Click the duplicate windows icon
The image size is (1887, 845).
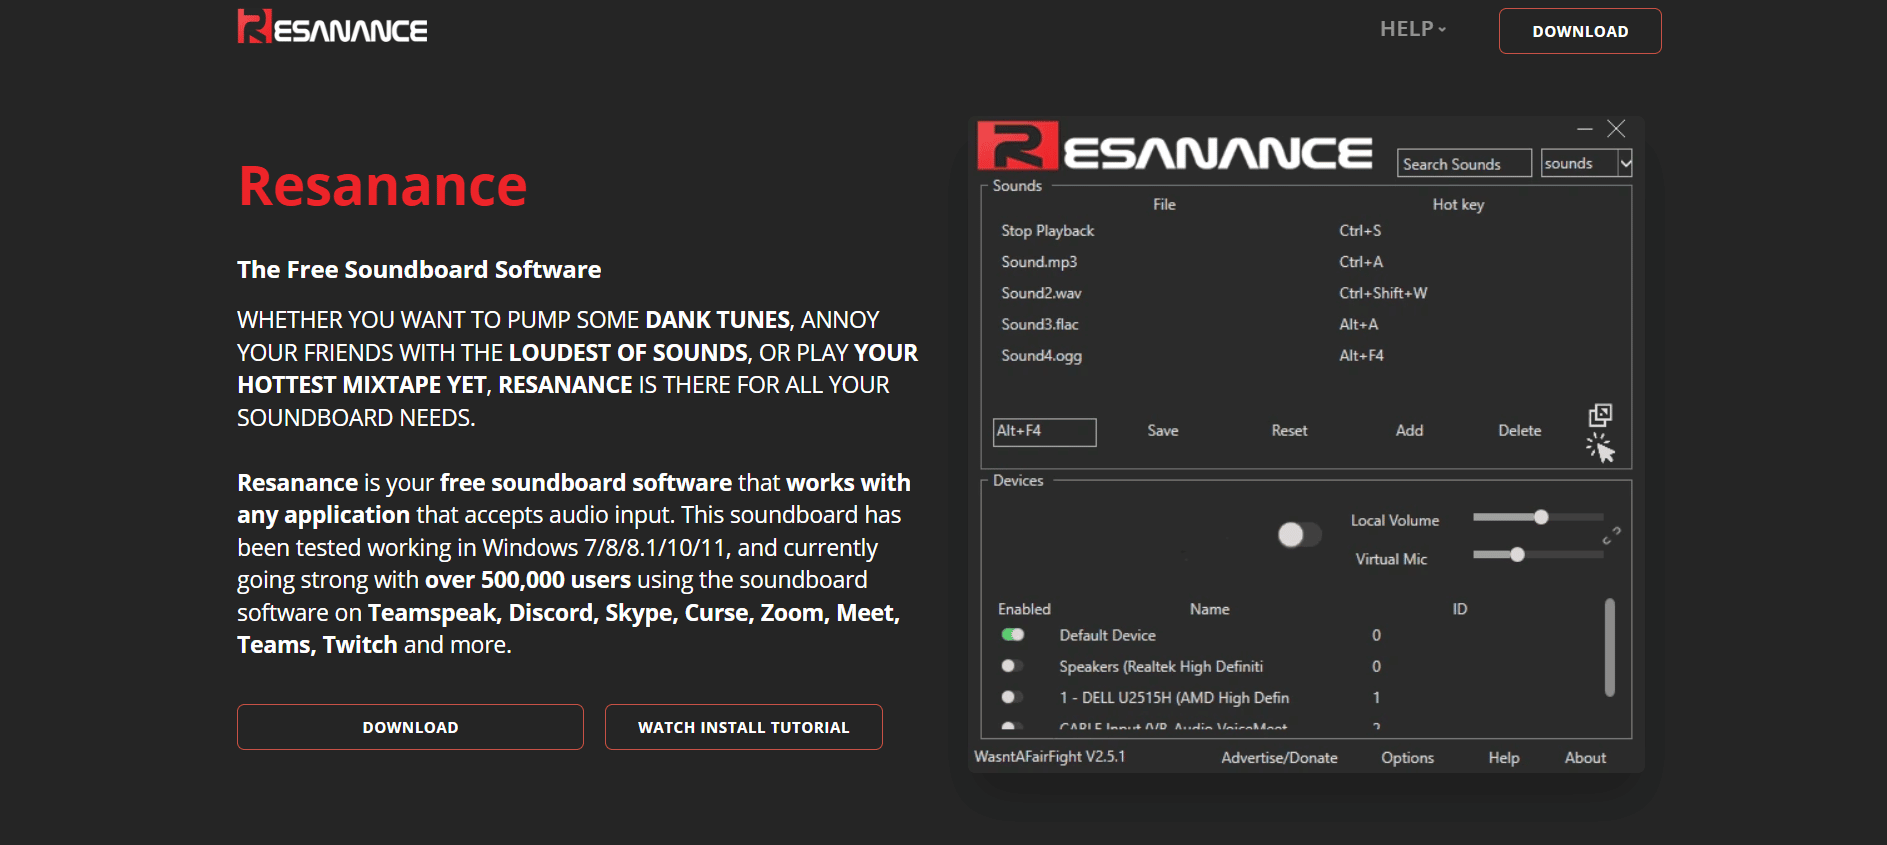1600,415
